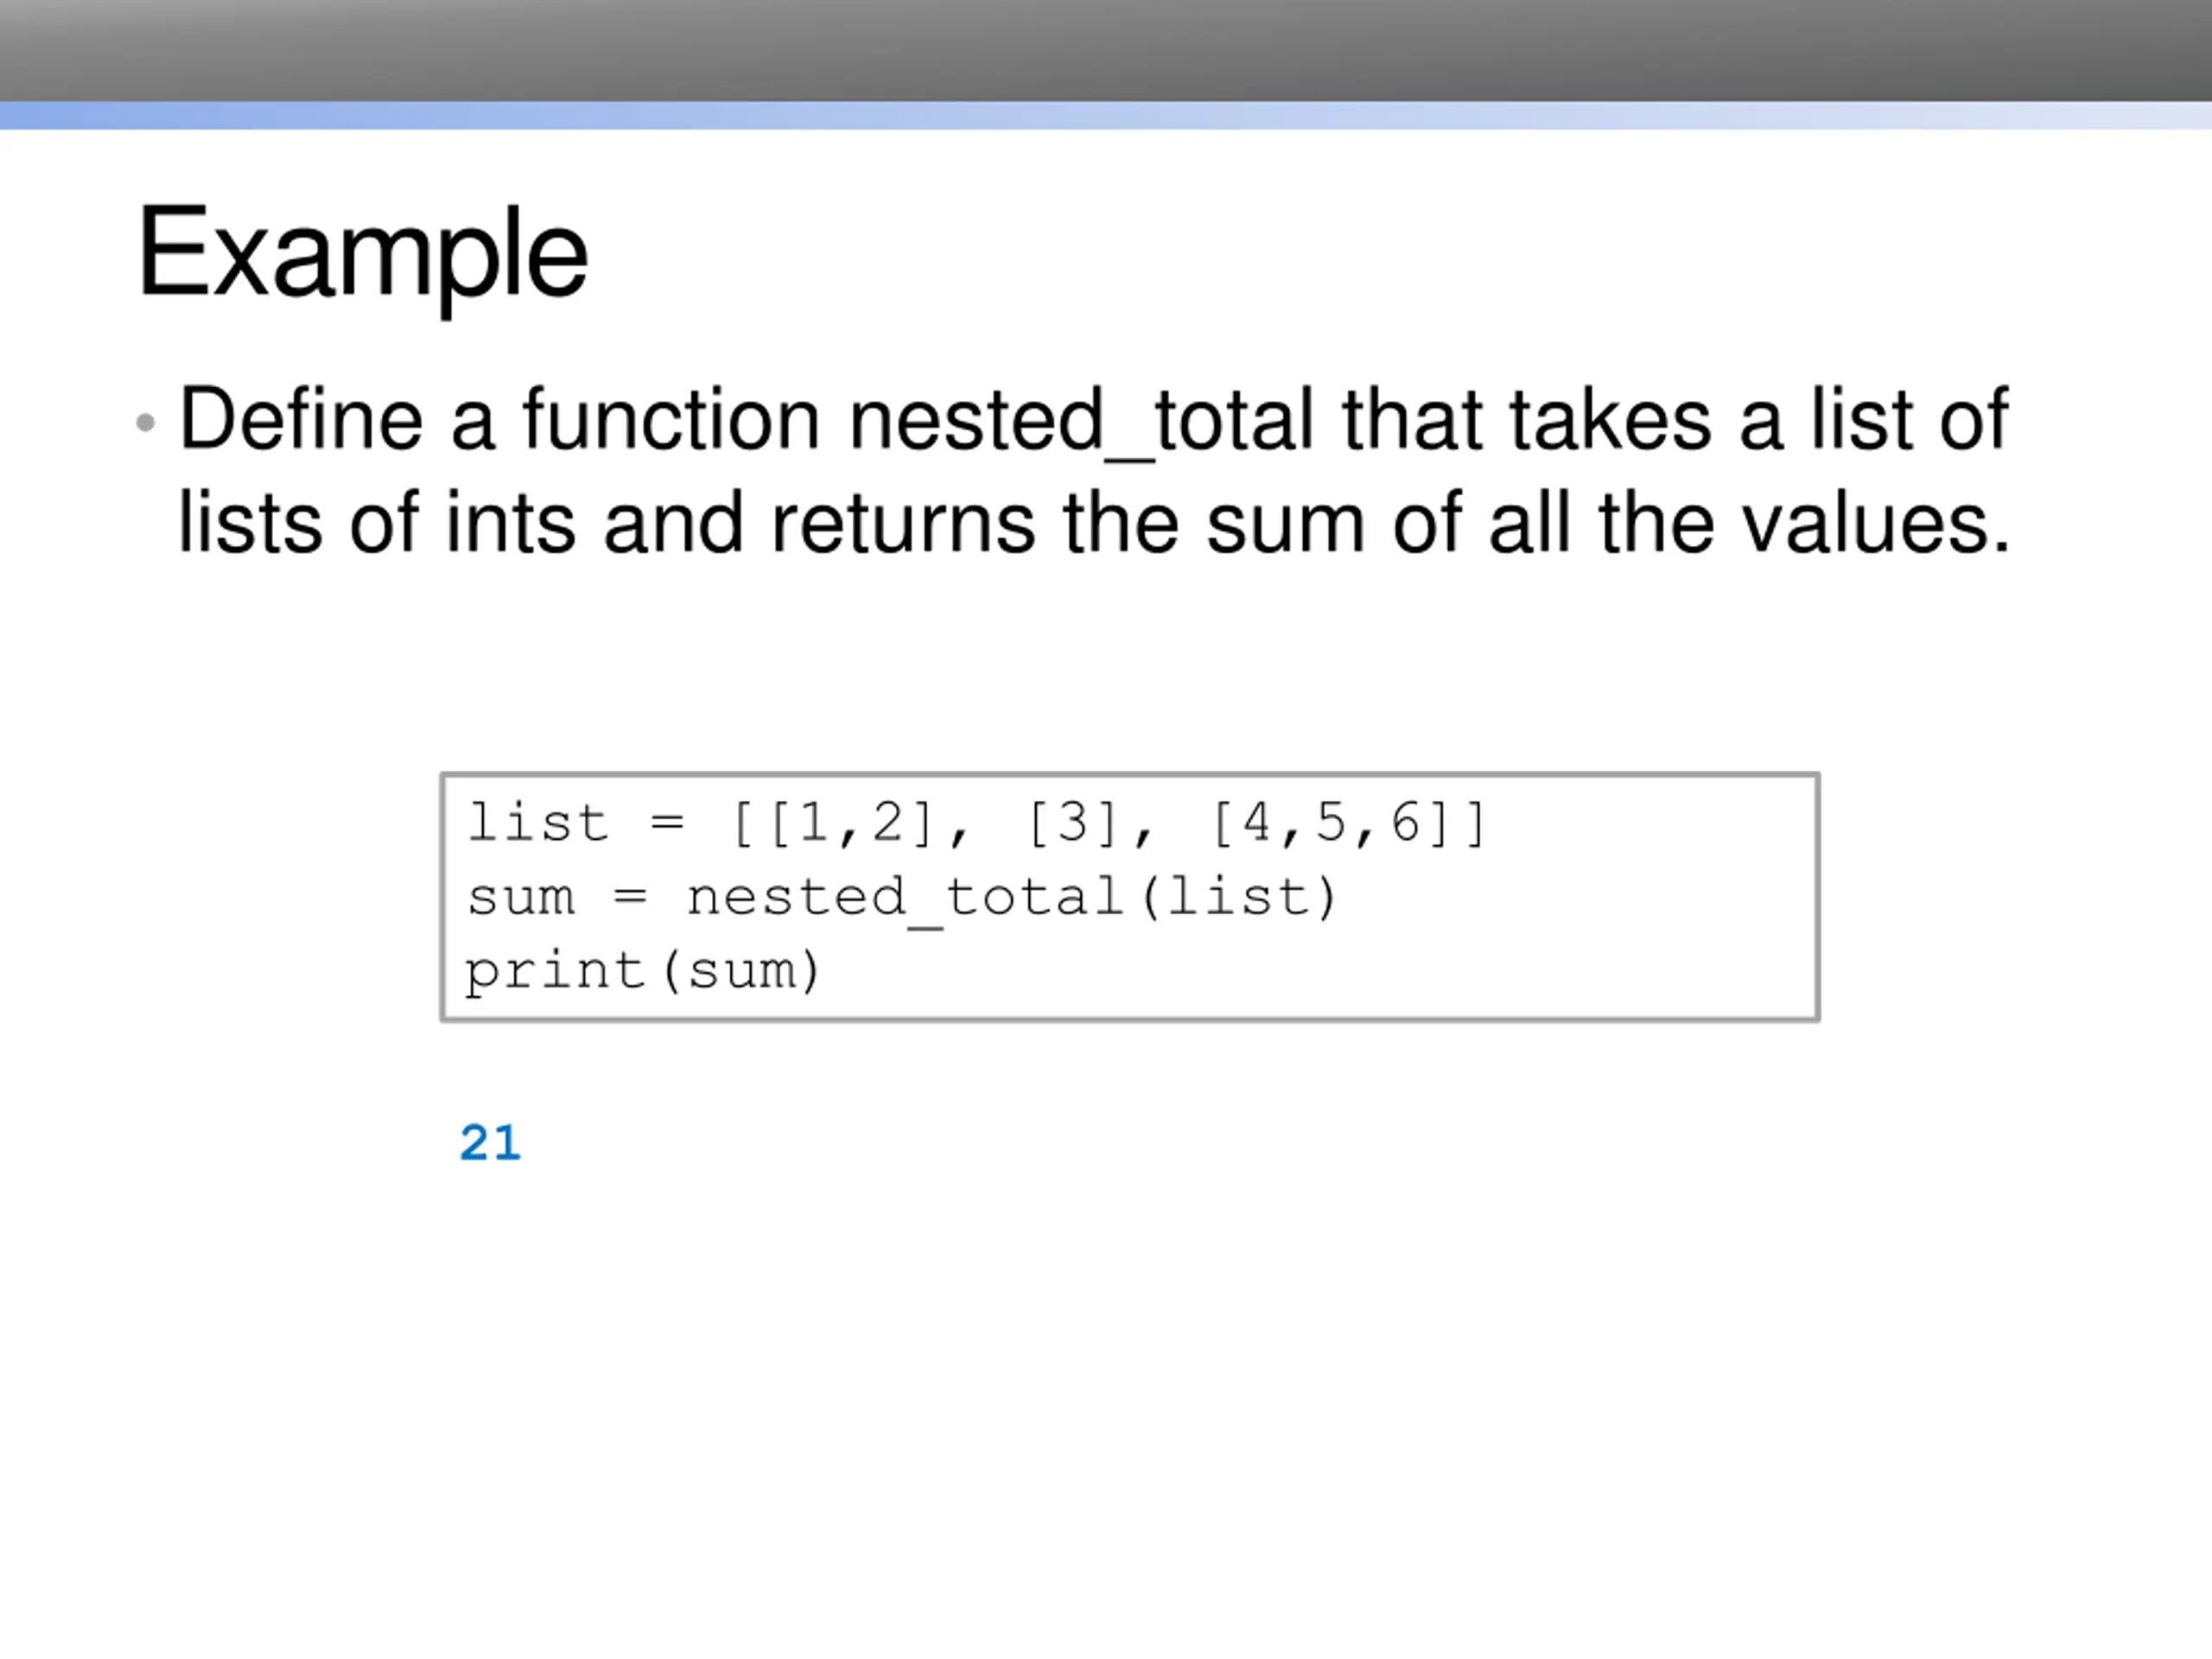Click "nested_total" in the code call

904,897
